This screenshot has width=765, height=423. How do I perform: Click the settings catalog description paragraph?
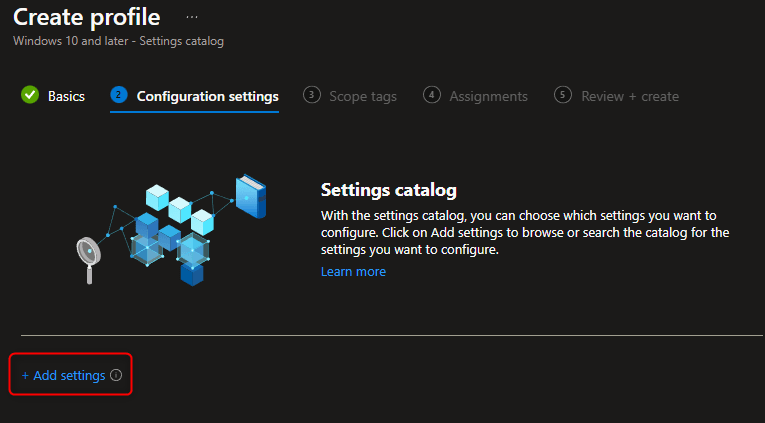525,232
